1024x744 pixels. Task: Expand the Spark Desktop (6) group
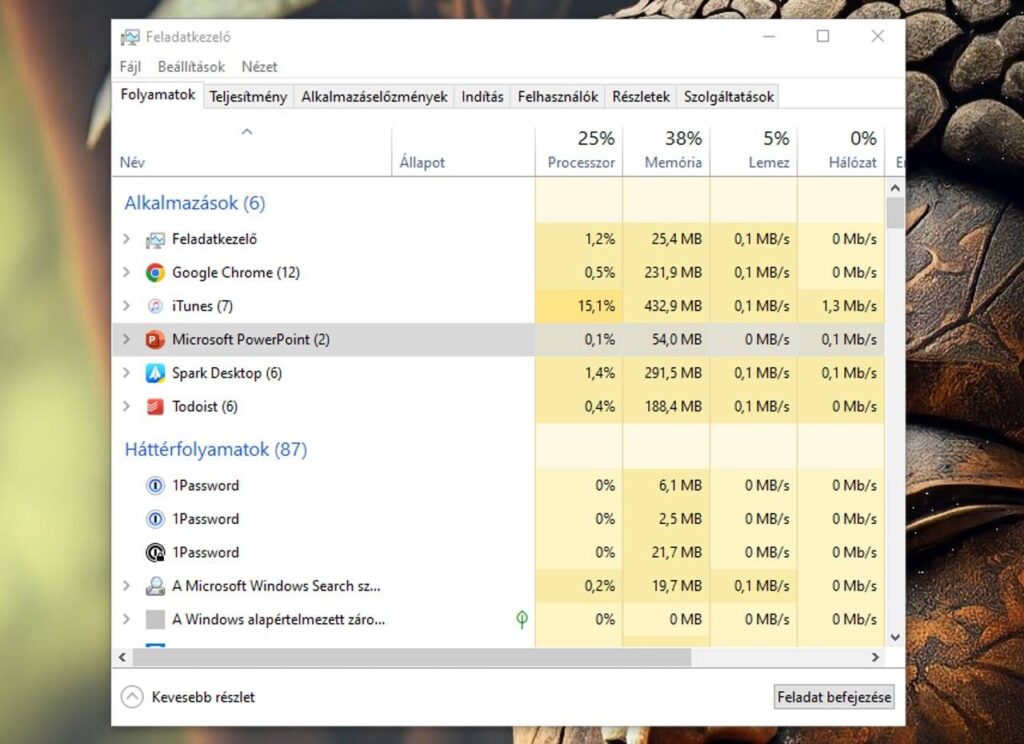[127, 373]
